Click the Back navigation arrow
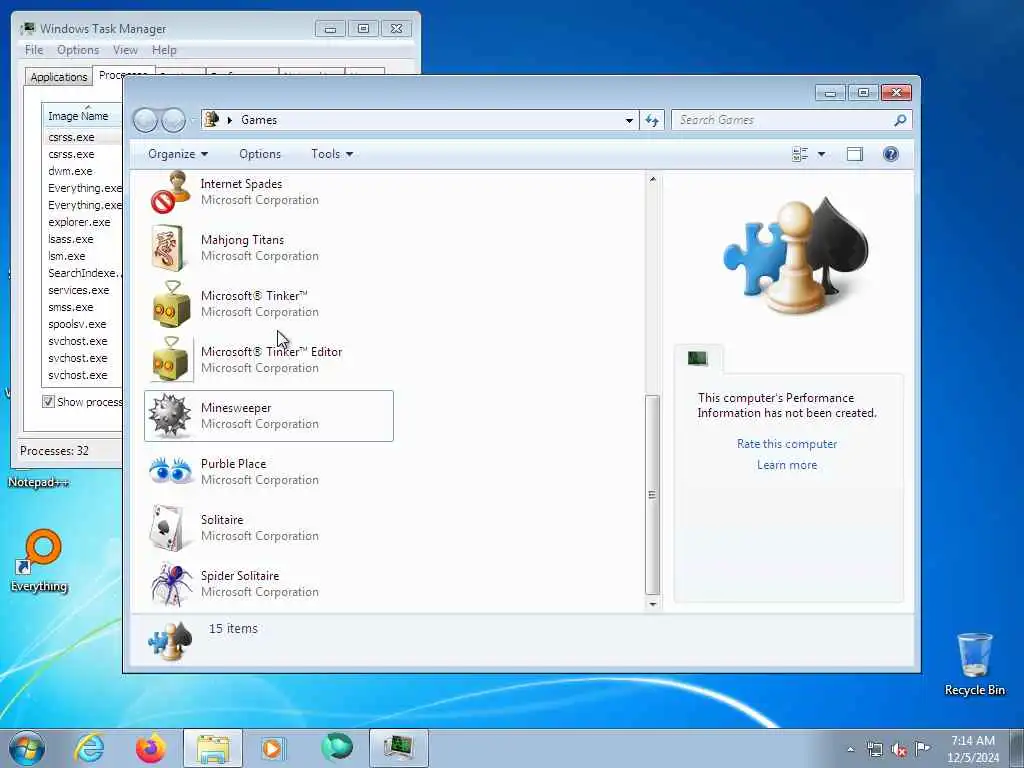The height and width of the screenshot is (768, 1024). [x=146, y=120]
